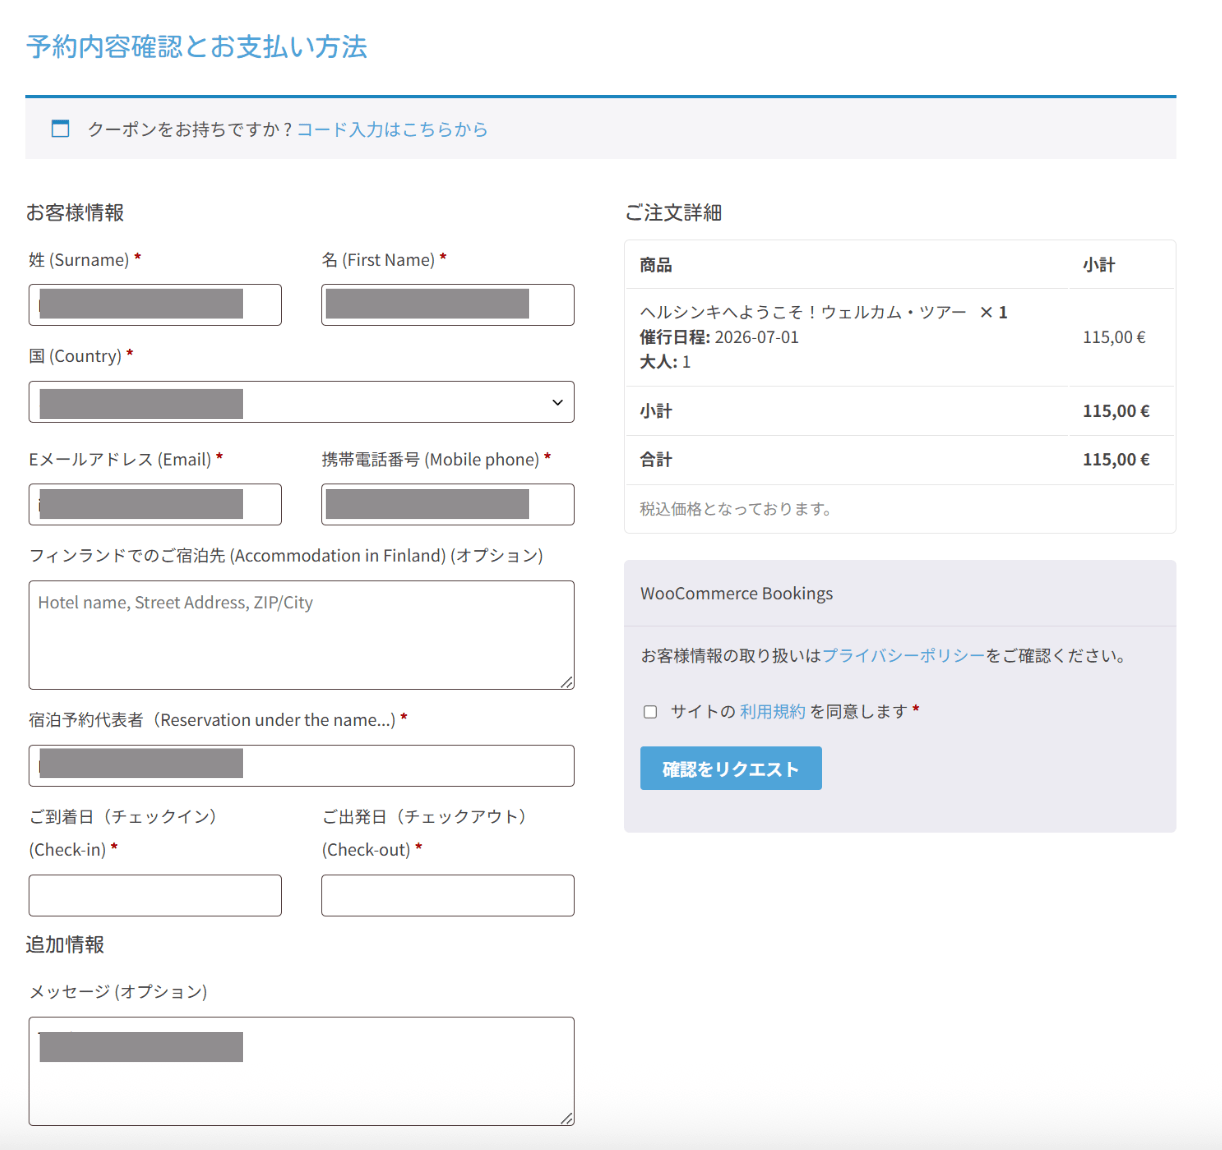Select the Check-in date field
Image resolution: width=1222 pixels, height=1150 pixels.
154,895
